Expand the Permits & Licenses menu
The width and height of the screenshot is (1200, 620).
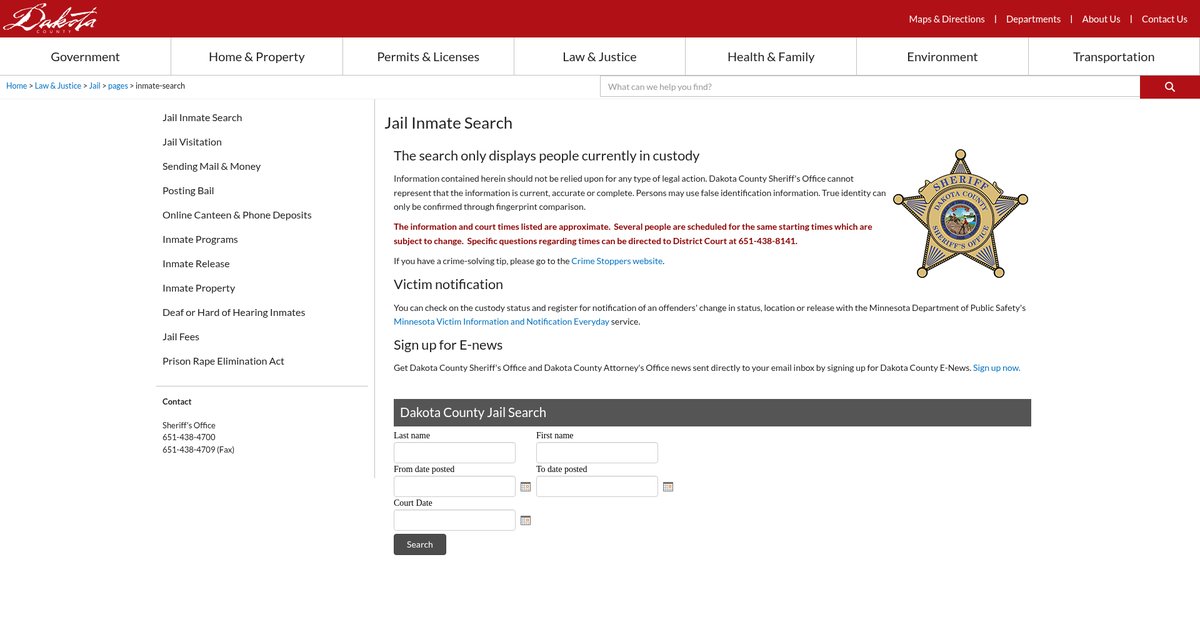(428, 57)
